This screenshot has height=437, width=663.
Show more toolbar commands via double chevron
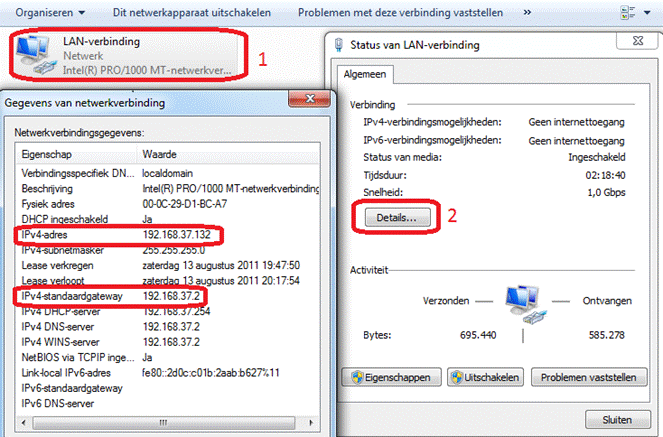click(x=527, y=12)
